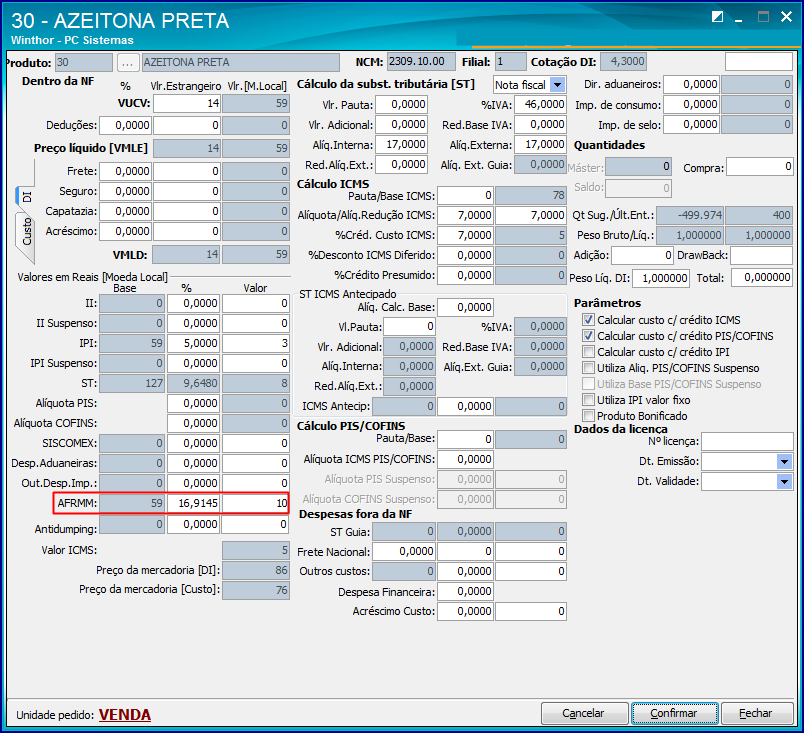Click Frete Nacional percentage field
Viewport: 804px width, 733px height.
(404, 552)
